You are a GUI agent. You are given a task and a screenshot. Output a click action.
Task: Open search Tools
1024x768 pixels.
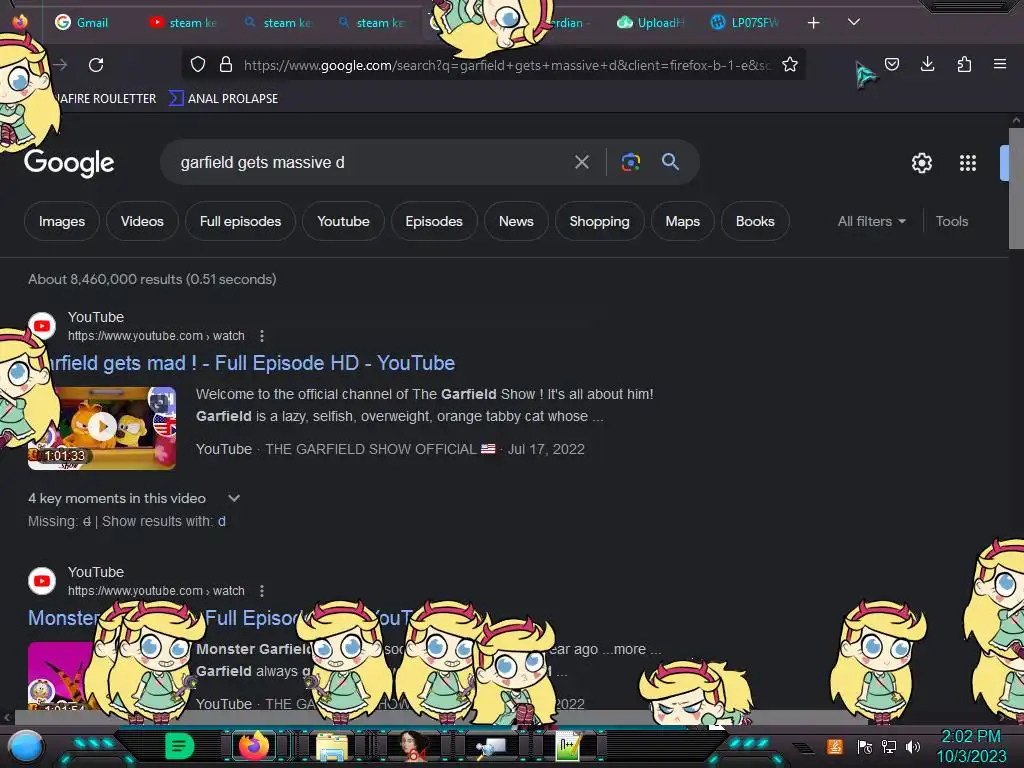point(952,221)
